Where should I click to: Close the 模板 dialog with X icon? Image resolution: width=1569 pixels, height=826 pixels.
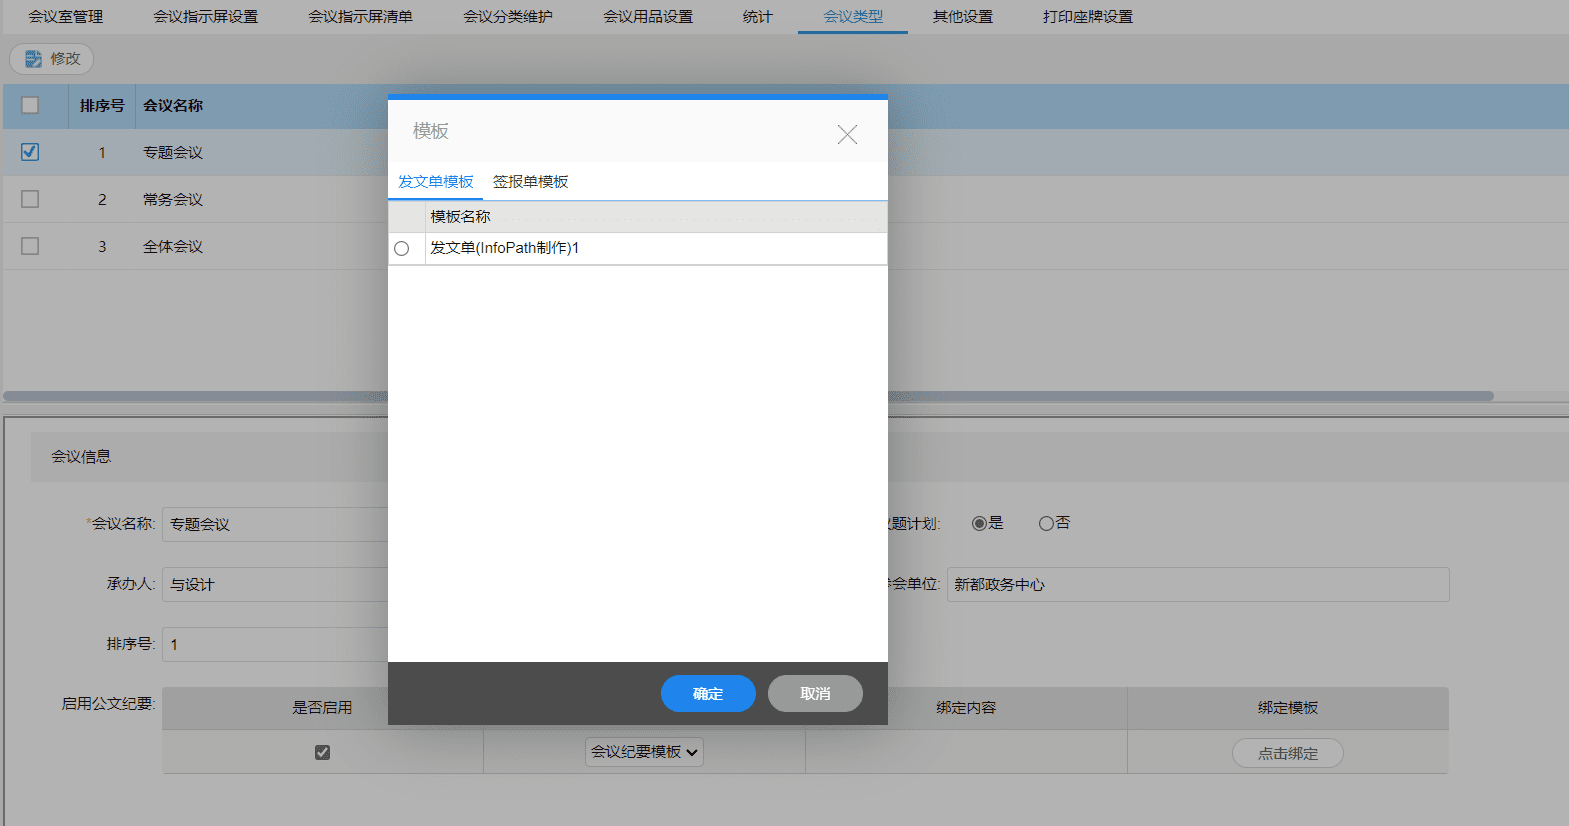847,134
